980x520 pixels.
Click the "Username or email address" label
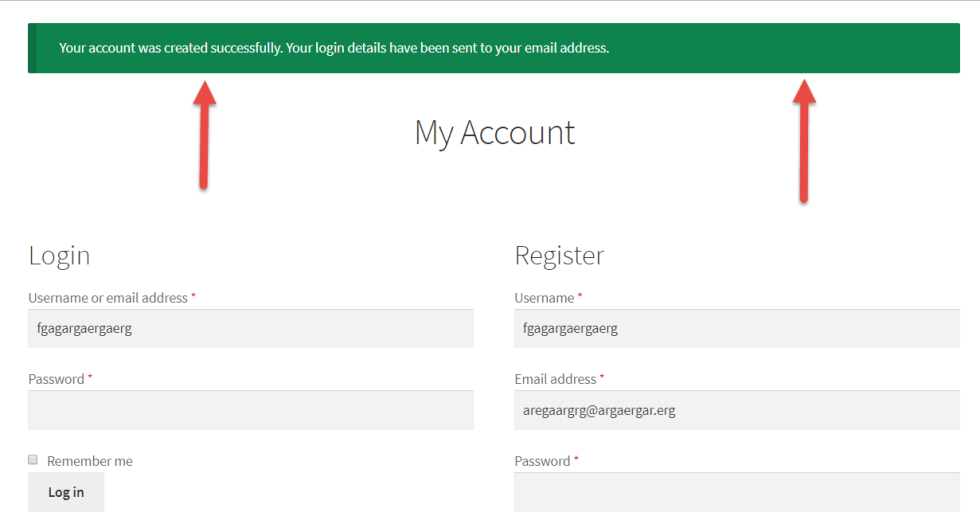coord(108,298)
